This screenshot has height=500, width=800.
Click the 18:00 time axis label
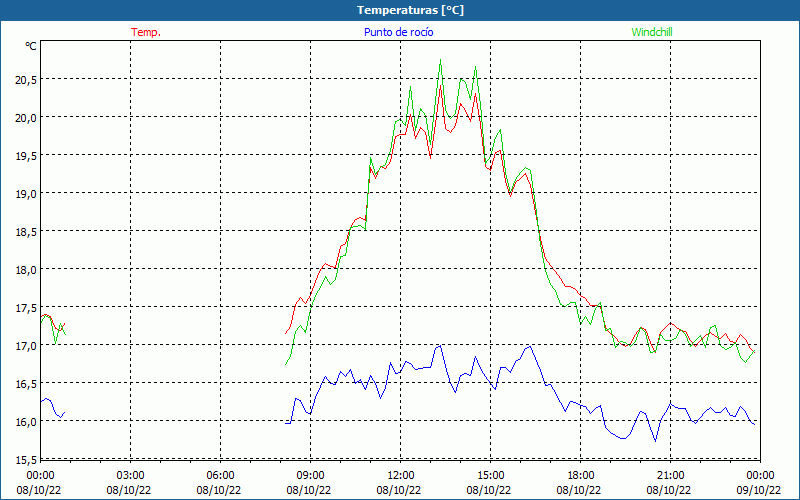[581, 476]
